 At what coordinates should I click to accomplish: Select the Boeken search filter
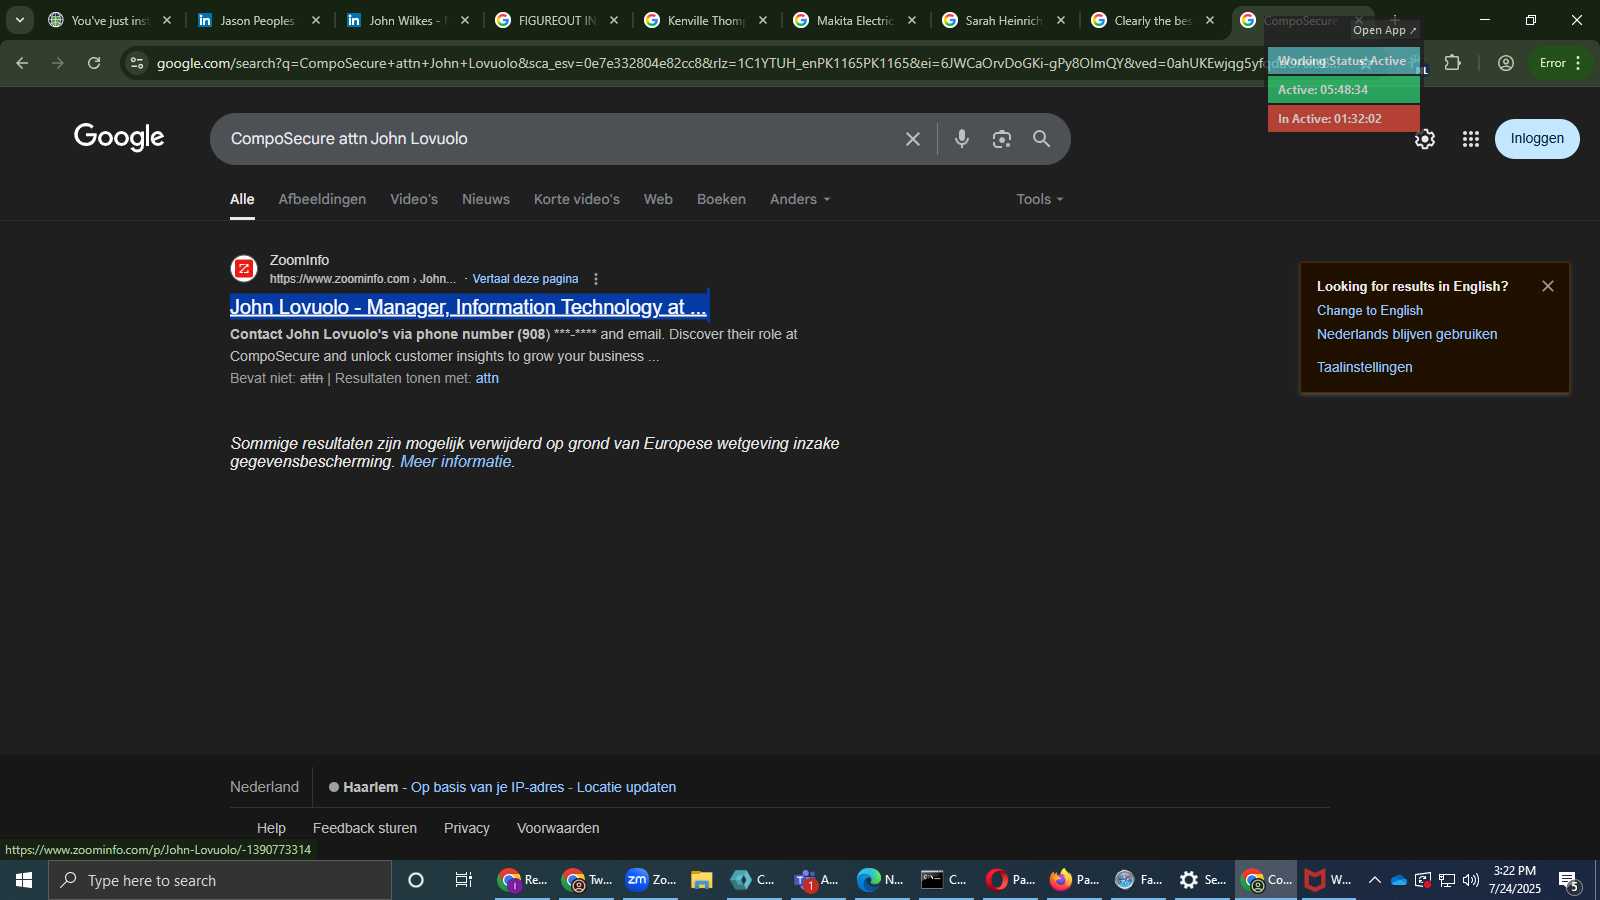(721, 199)
